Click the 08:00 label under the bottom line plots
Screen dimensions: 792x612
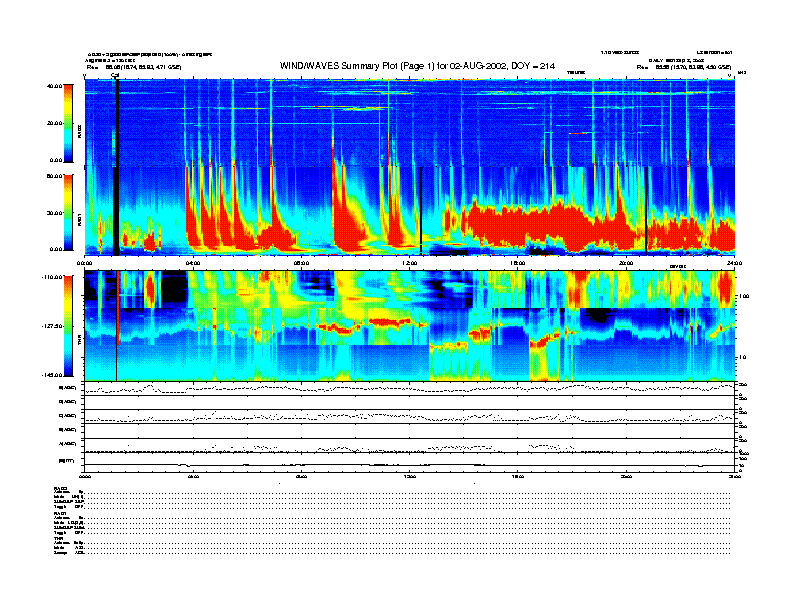pyautogui.click(x=301, y=476)
